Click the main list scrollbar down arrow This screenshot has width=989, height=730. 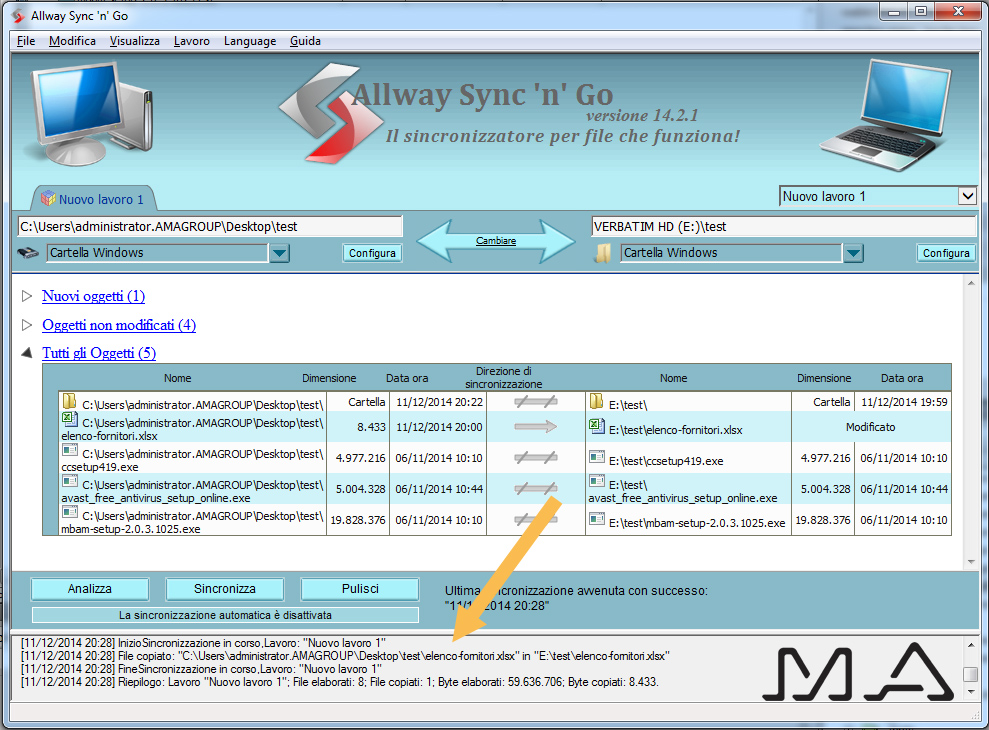[x=971, y=562]
